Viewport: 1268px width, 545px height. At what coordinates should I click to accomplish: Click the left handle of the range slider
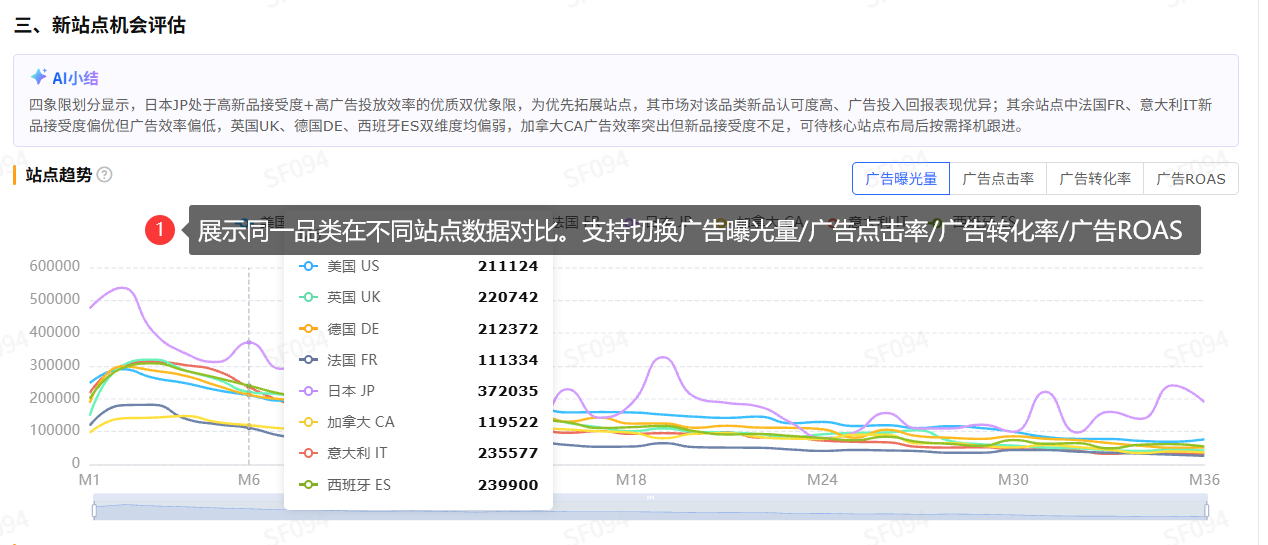(x=93, y=511)
